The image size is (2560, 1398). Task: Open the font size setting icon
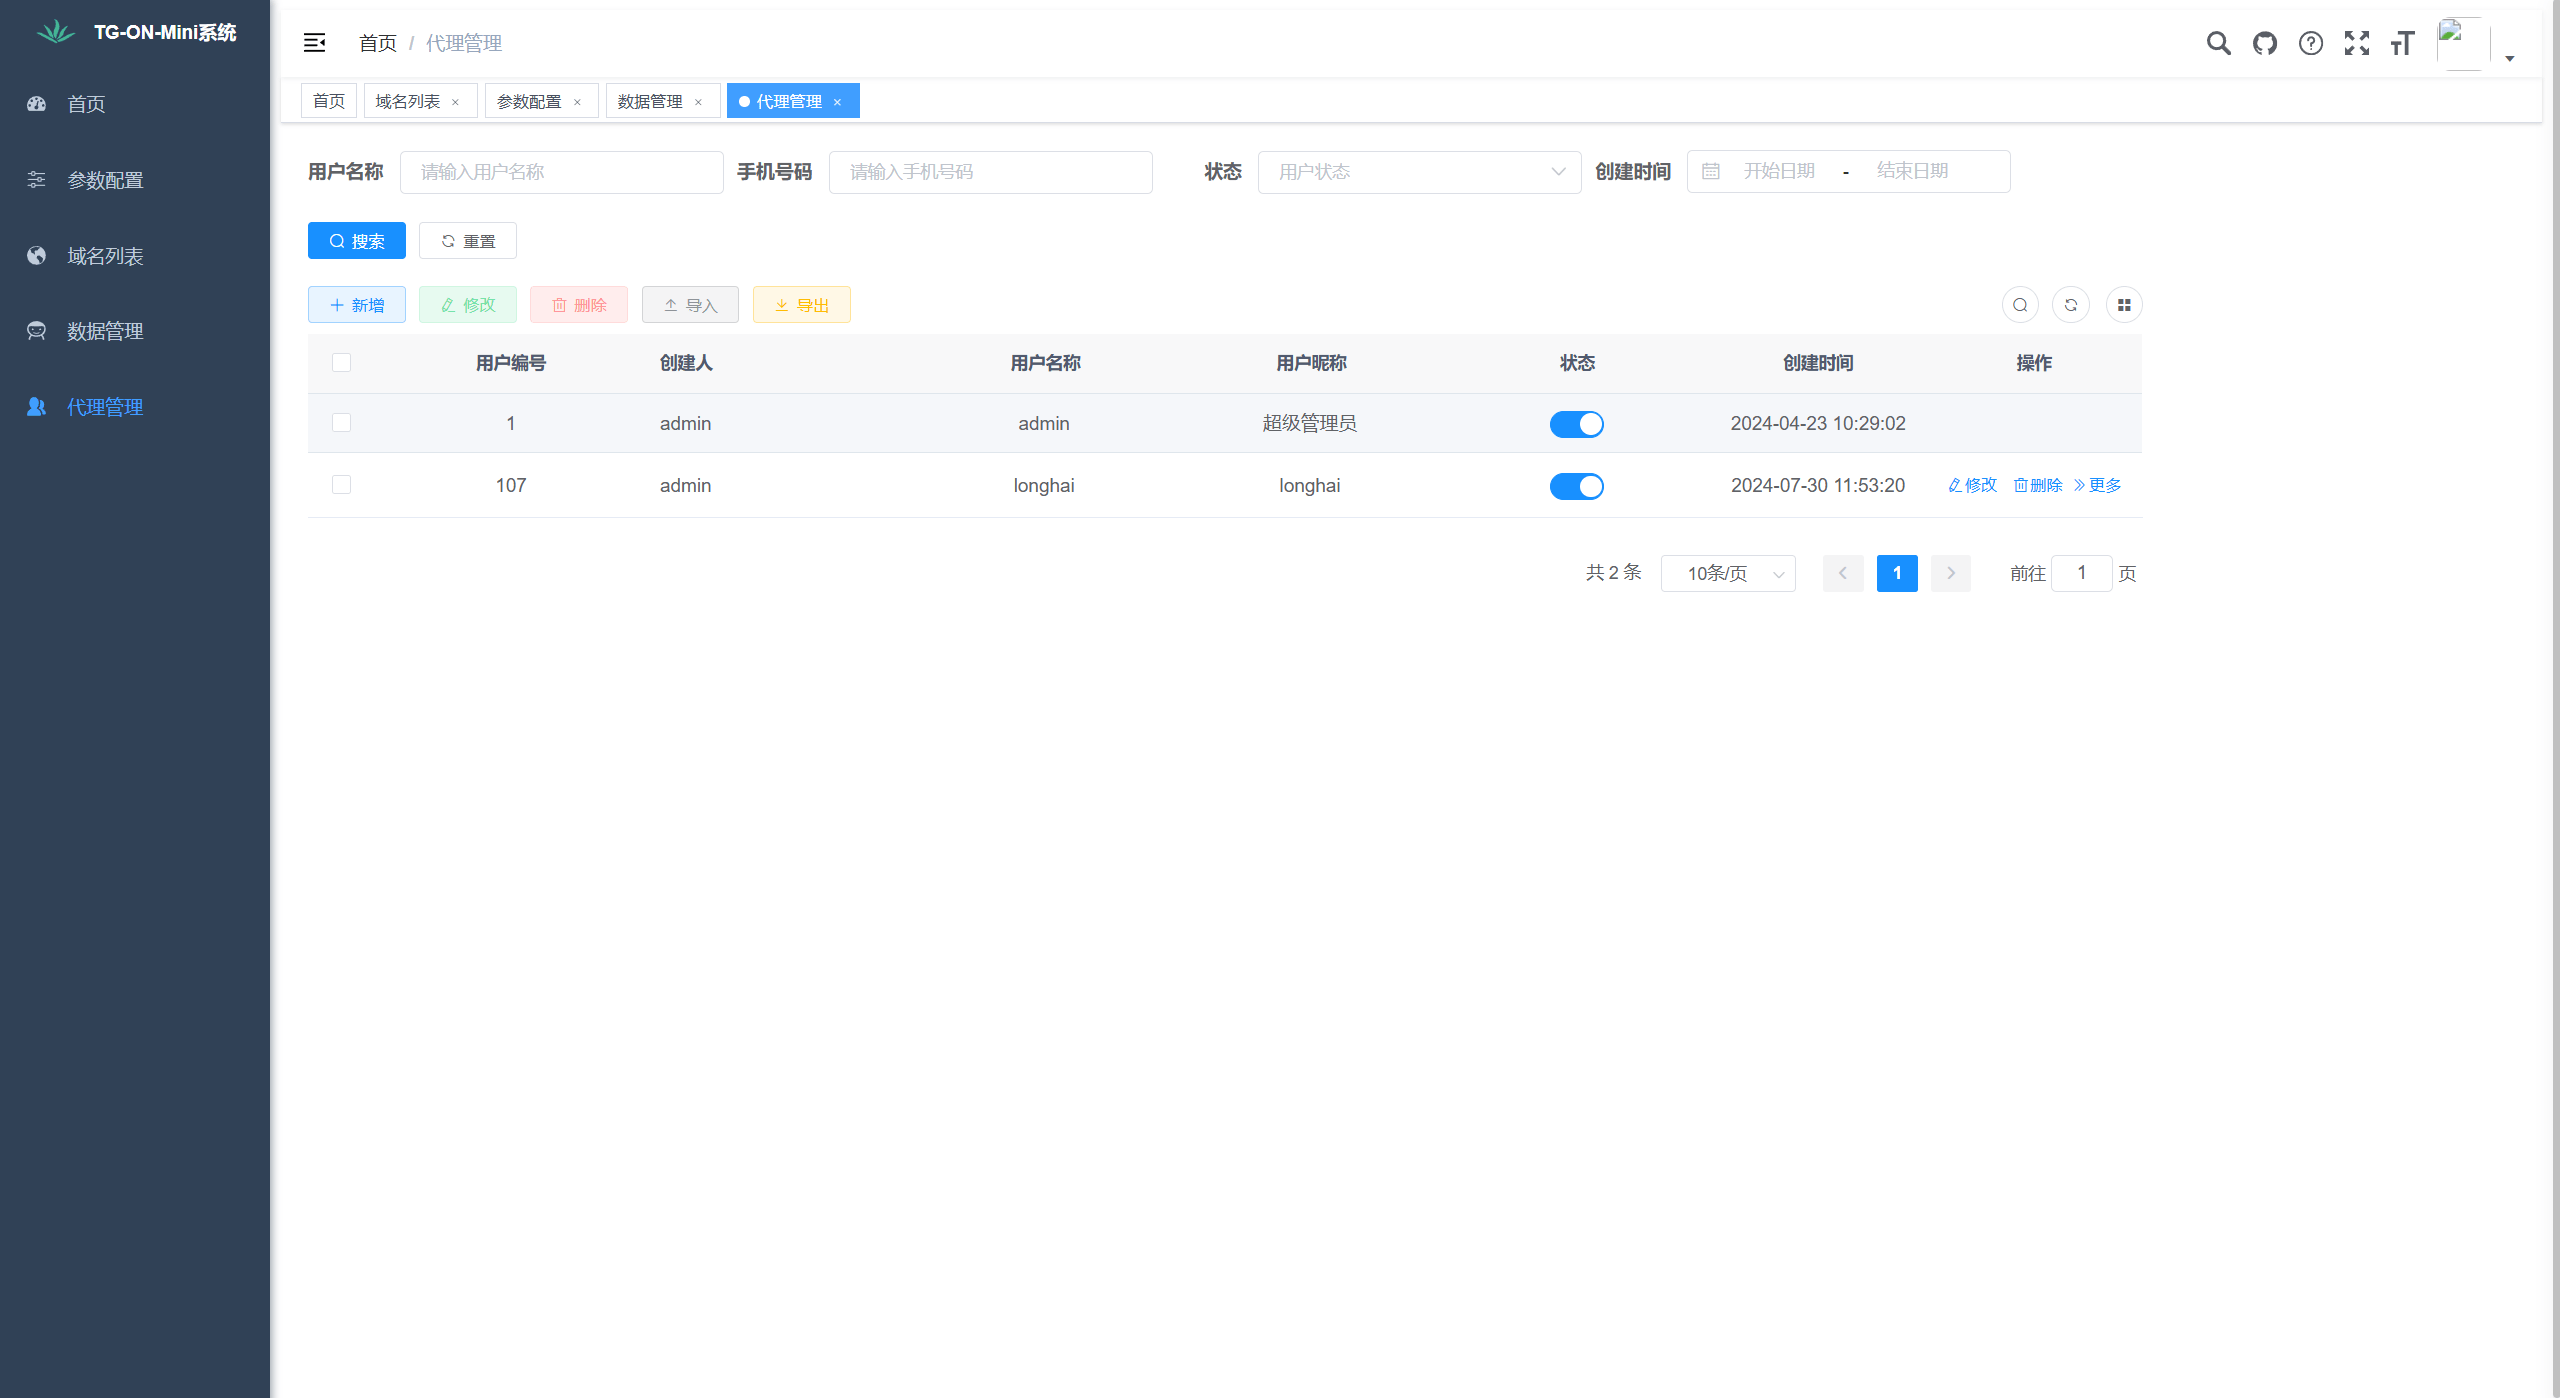[x=2402, y=43]
